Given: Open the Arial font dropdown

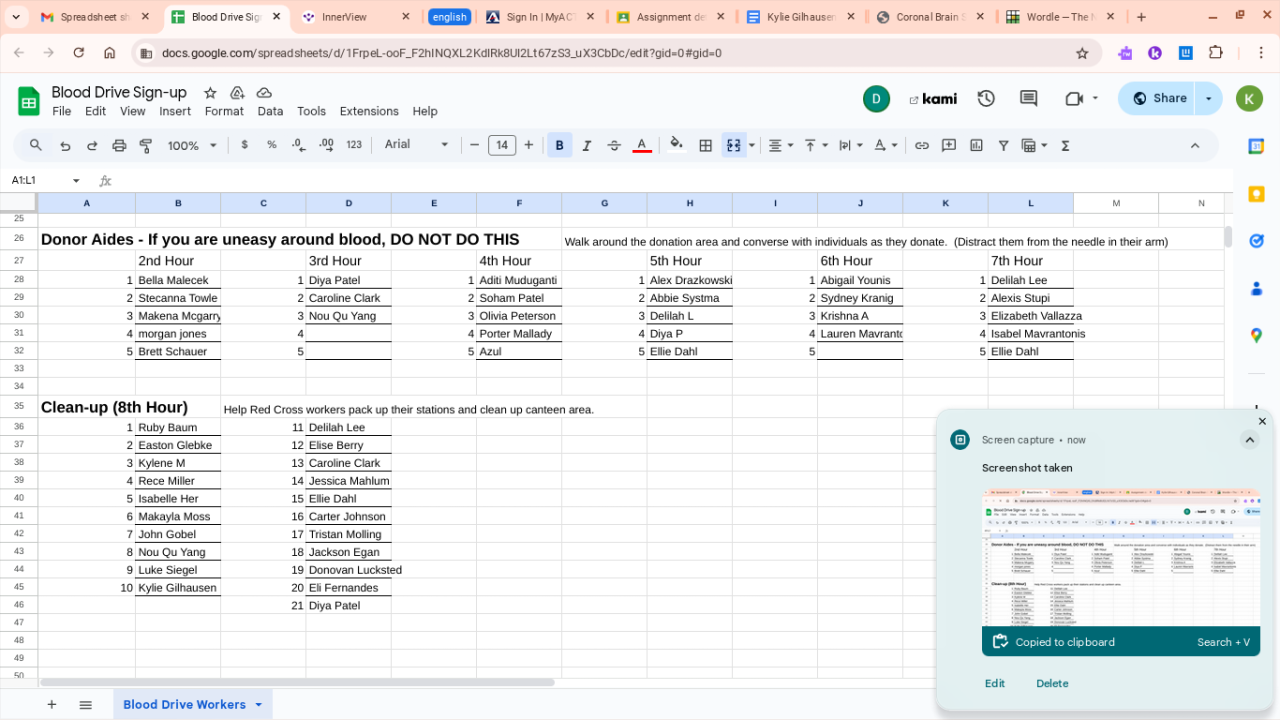Looking at the screenshot, I should tap(416, 145).
